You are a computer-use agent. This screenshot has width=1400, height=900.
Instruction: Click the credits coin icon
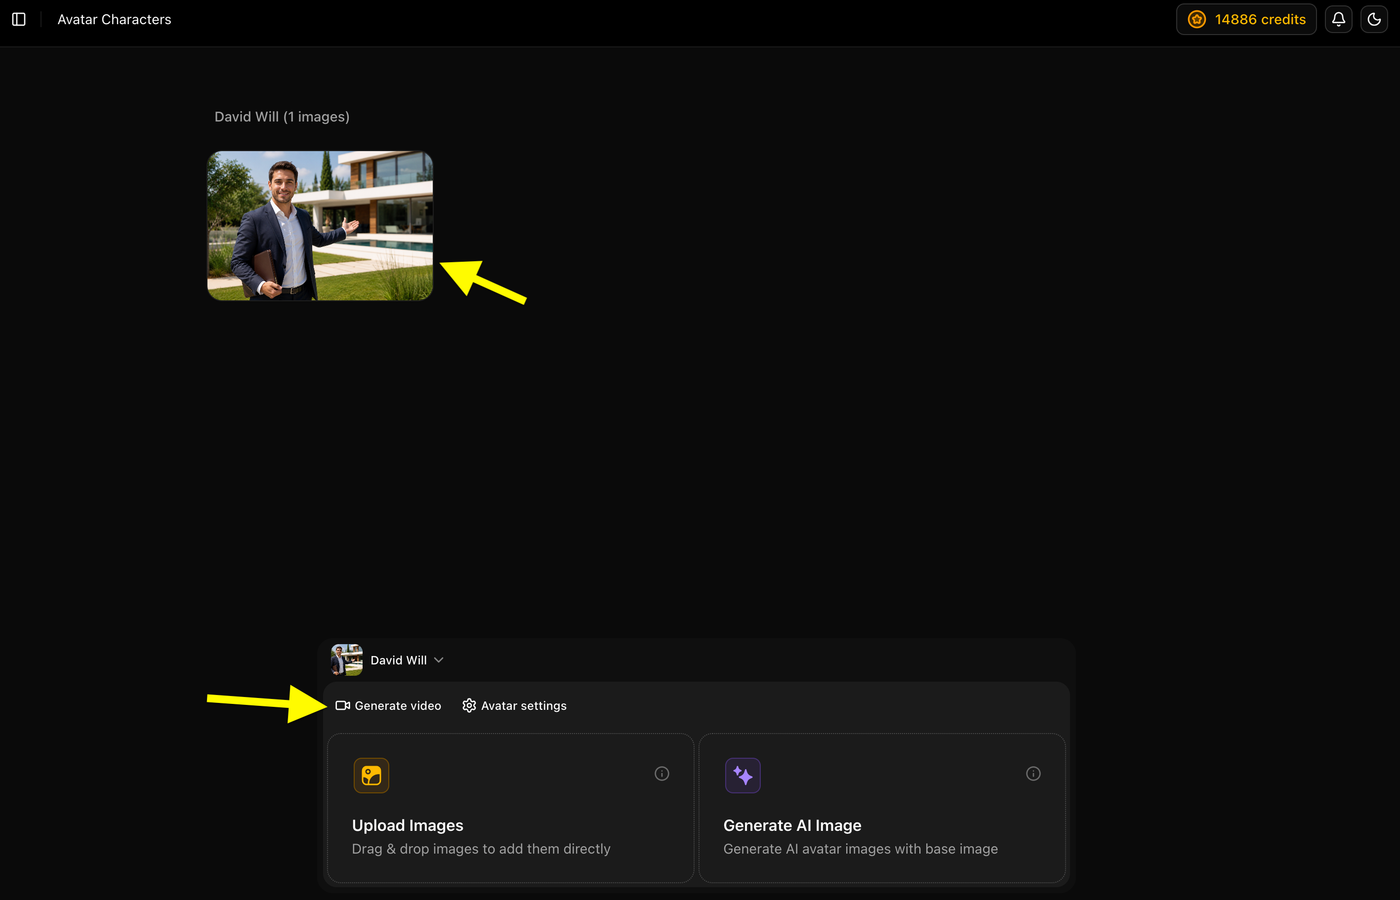(x=1196, y=19)
